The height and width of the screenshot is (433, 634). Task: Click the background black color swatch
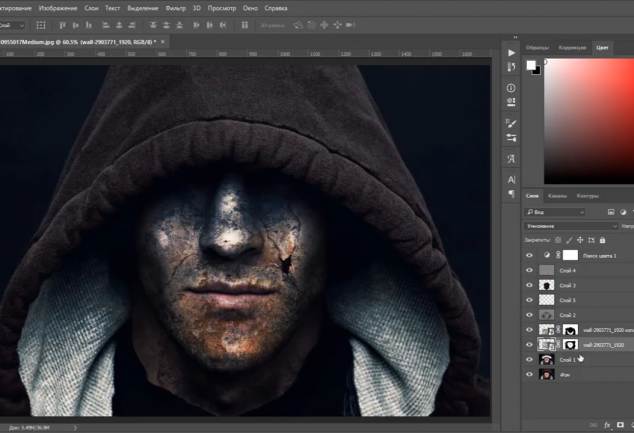537,72
